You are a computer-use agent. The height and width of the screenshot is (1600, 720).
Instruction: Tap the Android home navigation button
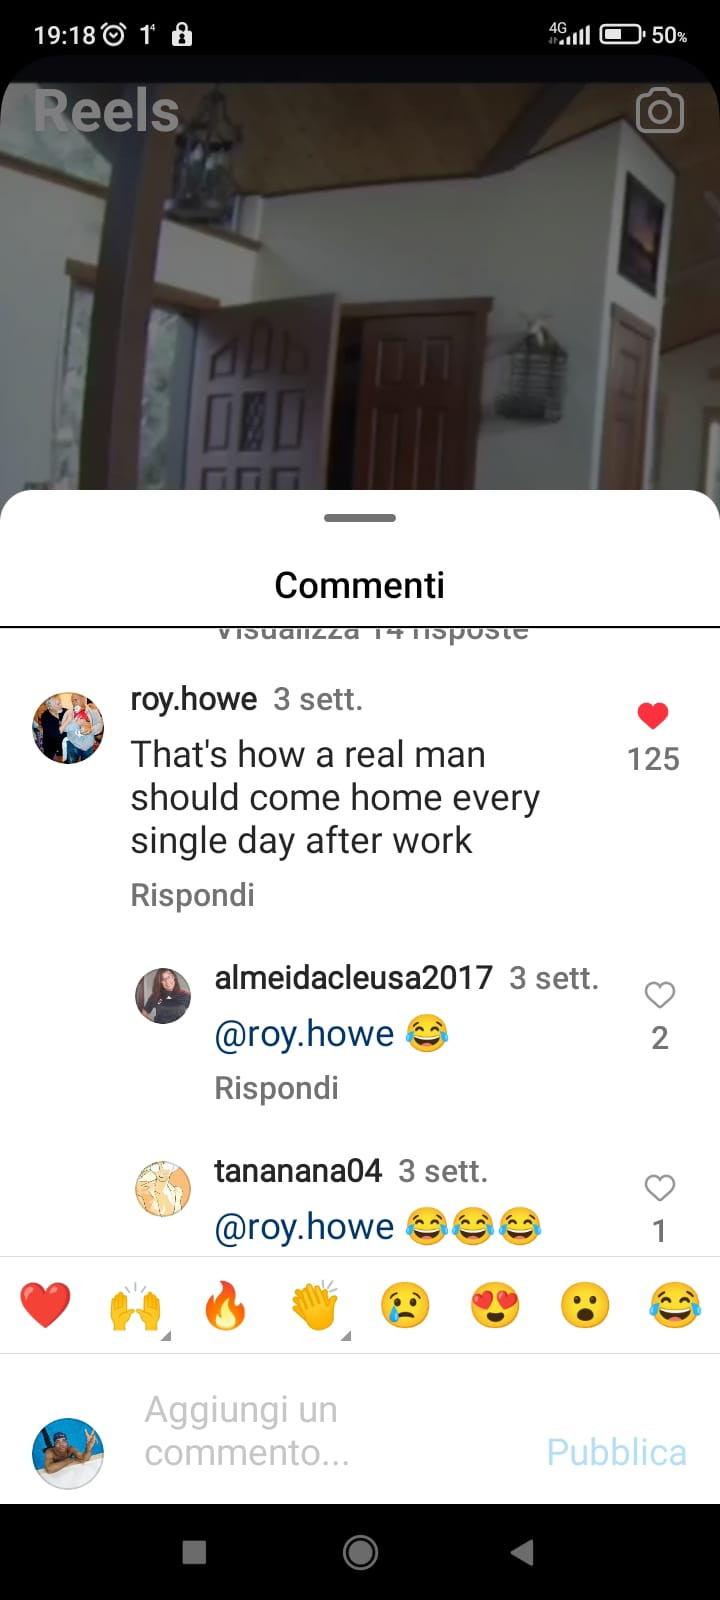click(x=360, y=1552)
